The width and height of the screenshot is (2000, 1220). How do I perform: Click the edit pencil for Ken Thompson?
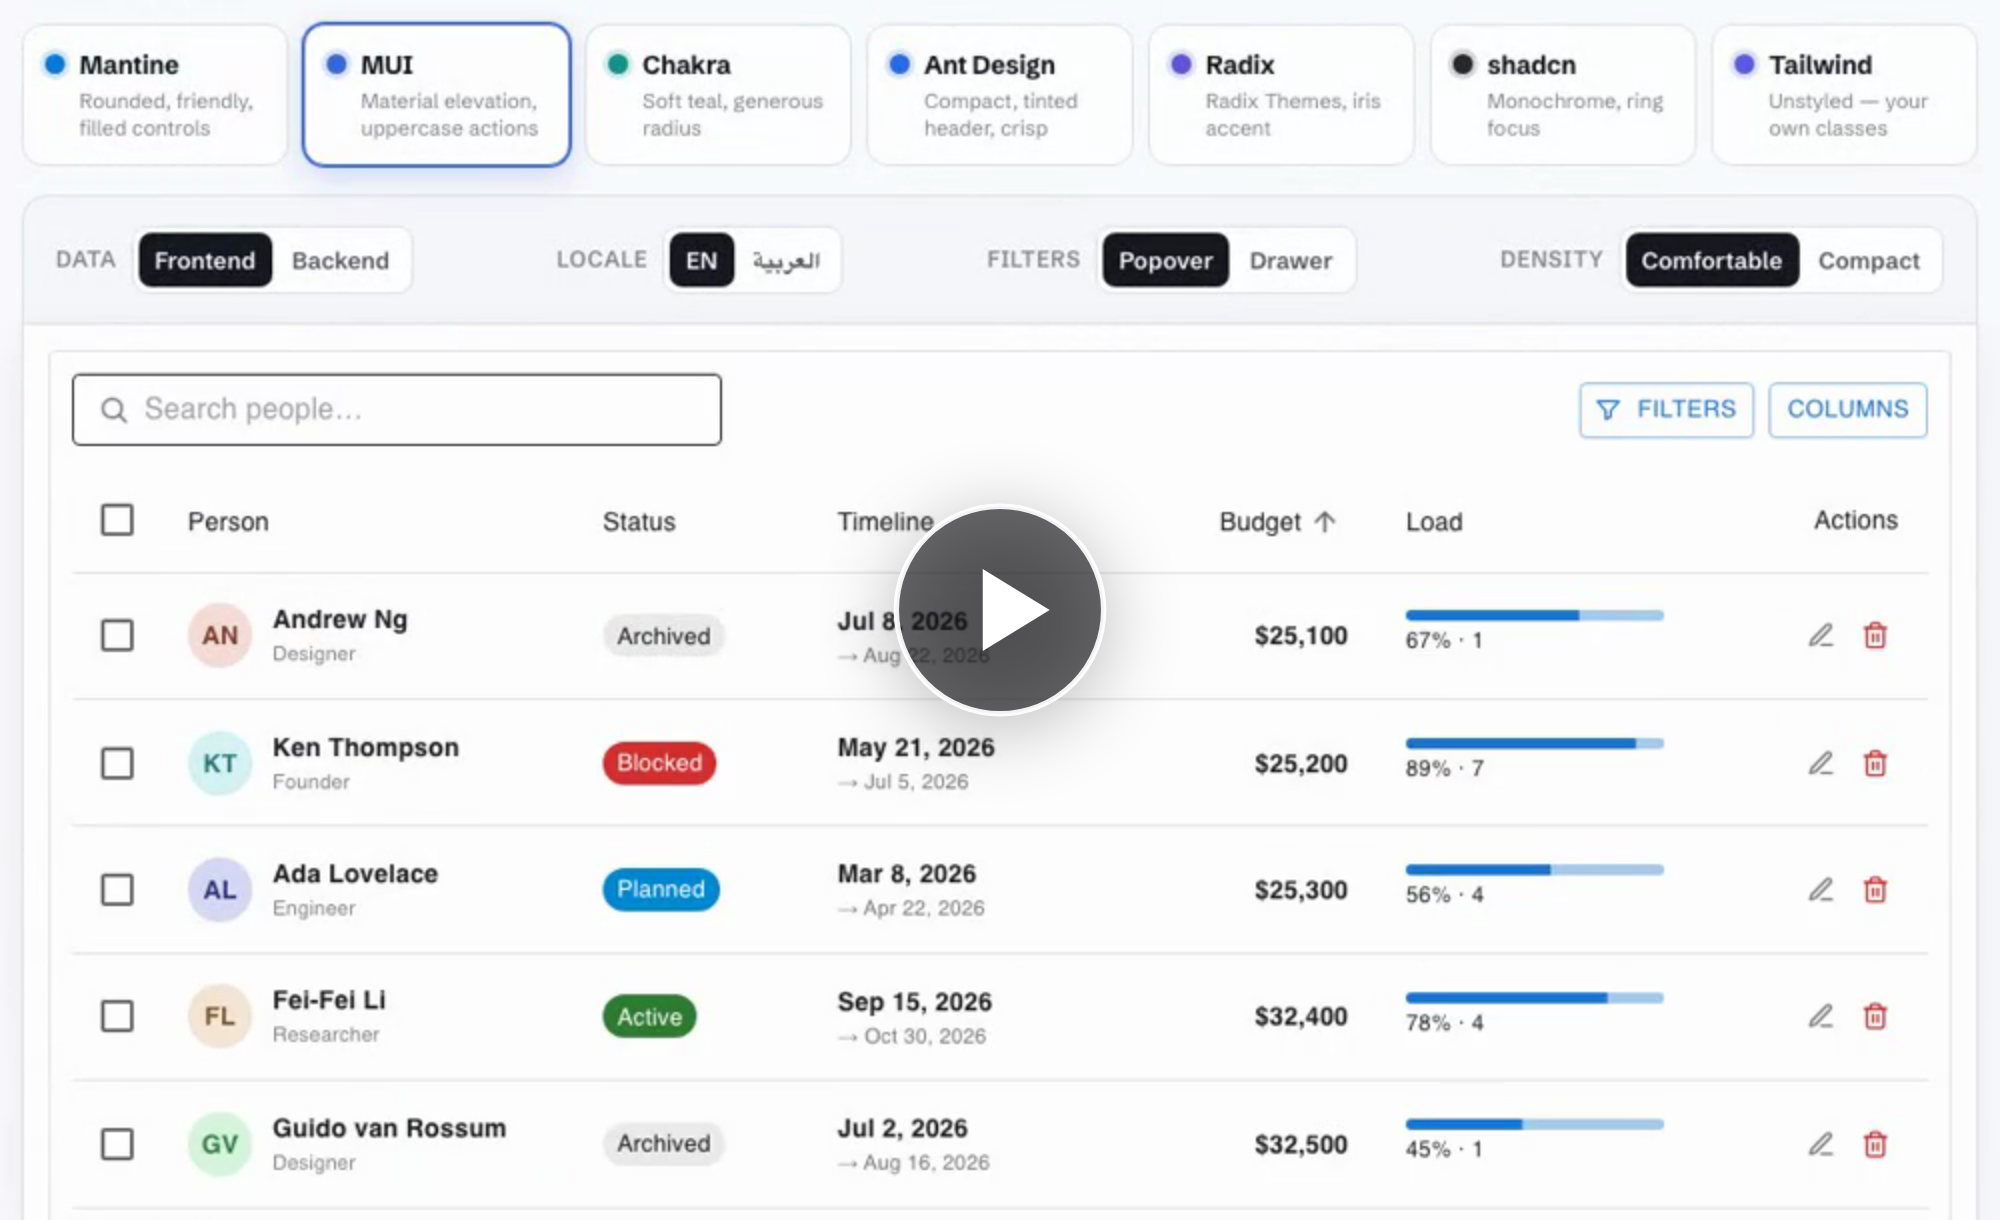[x=1821, y=763]
